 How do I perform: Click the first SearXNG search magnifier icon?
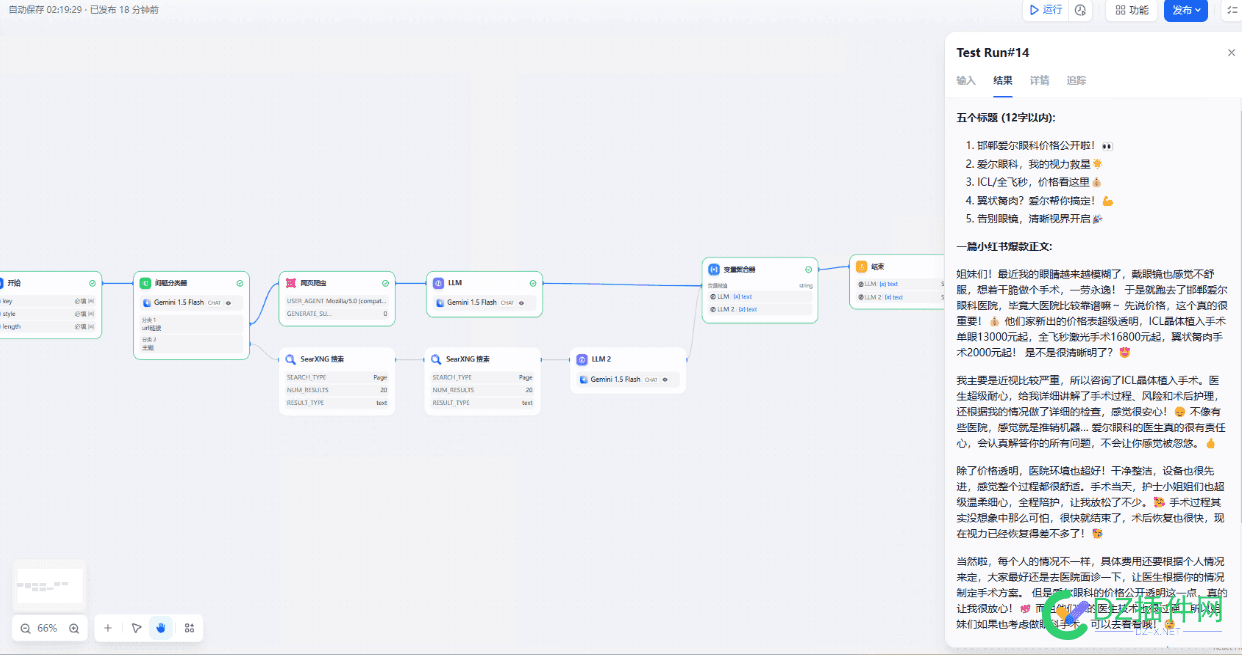click(x=291, y=358)
